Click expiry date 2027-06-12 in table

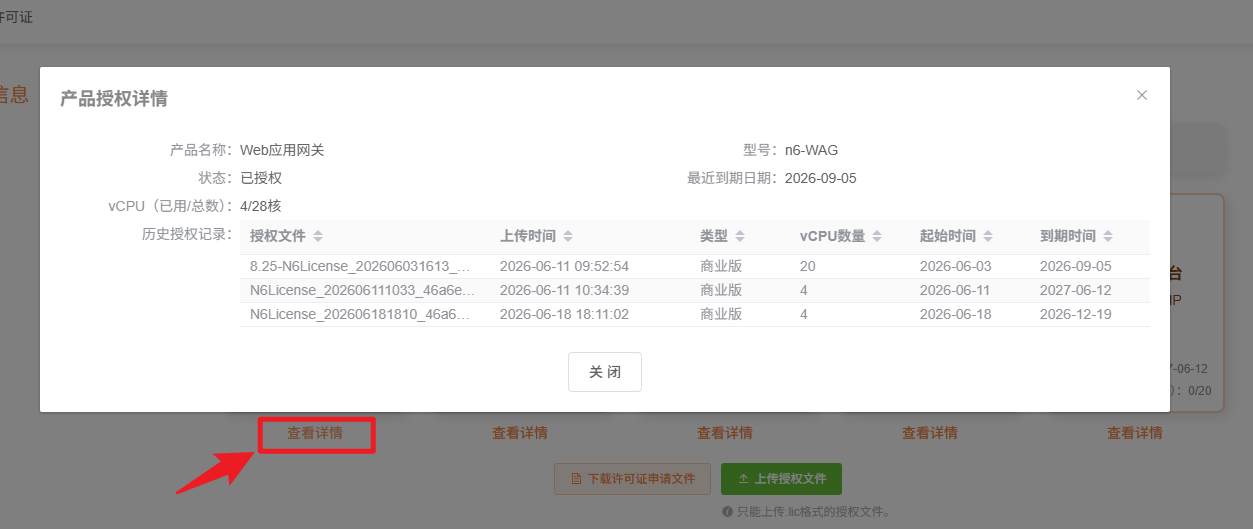1075,290
